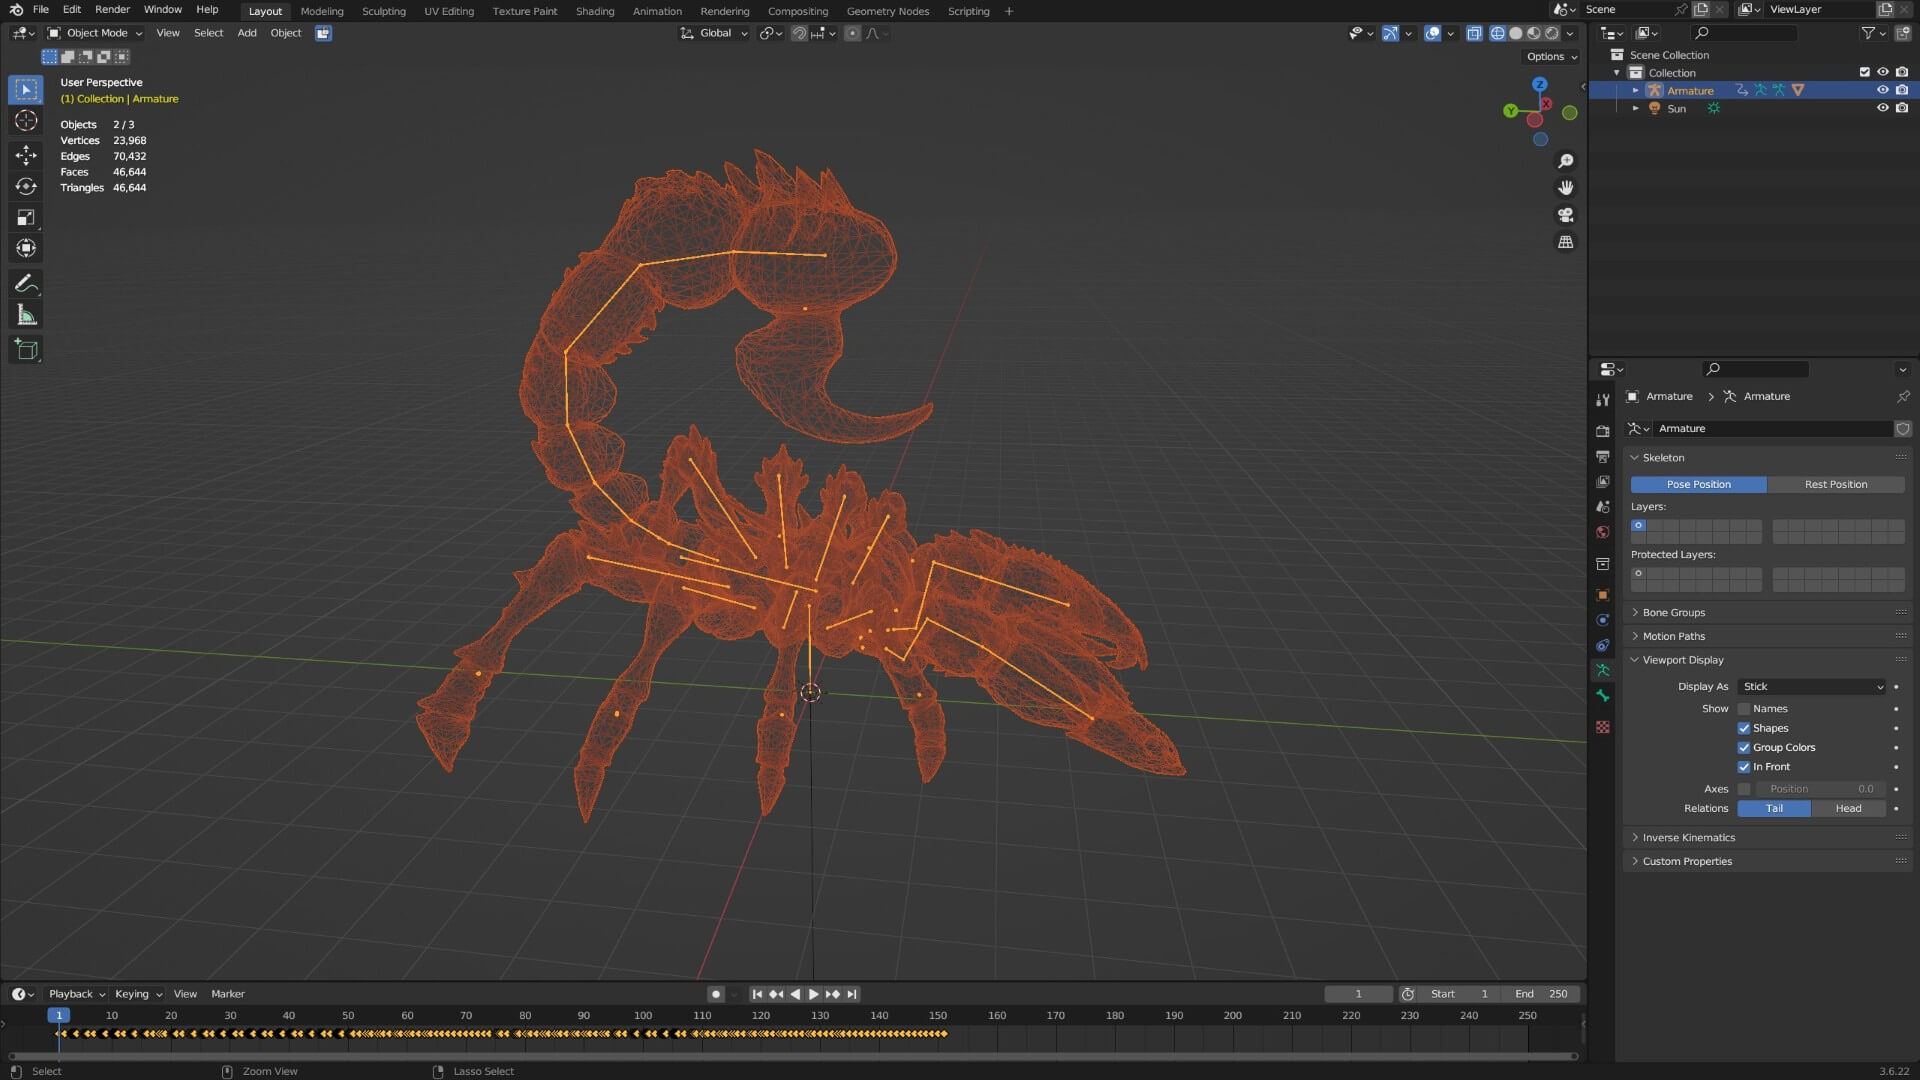Open the Options dropdown in viewport
Screen dimensions: 1920x1080
tap(1552, 57)
